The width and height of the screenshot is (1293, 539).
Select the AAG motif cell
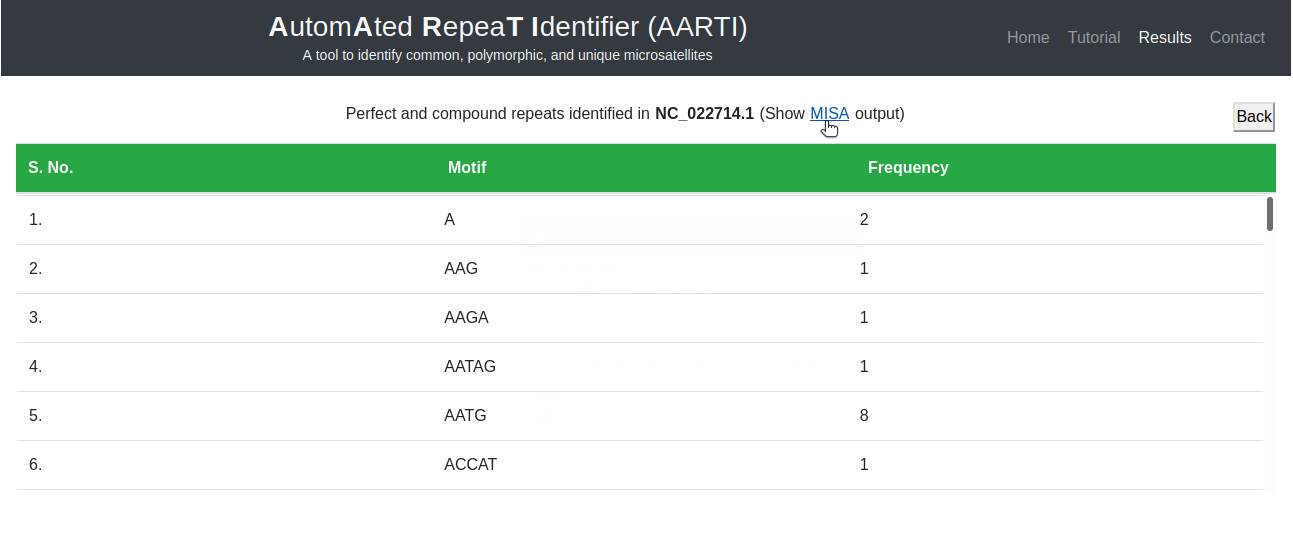pos(461,269)
